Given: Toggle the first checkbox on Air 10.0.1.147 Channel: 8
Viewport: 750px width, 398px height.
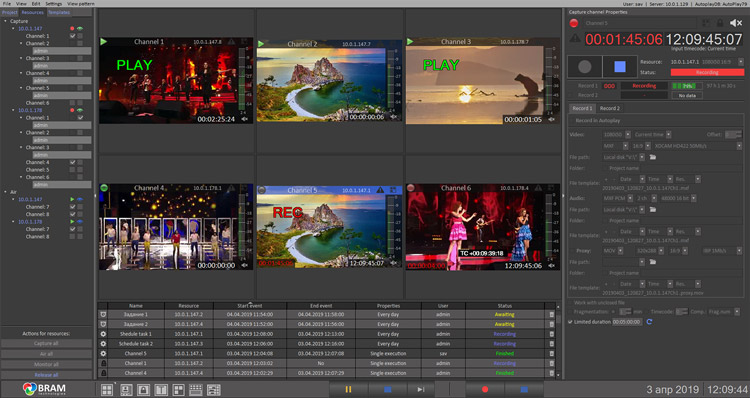Looking at the screenshot, I should [x=72, y=214].
